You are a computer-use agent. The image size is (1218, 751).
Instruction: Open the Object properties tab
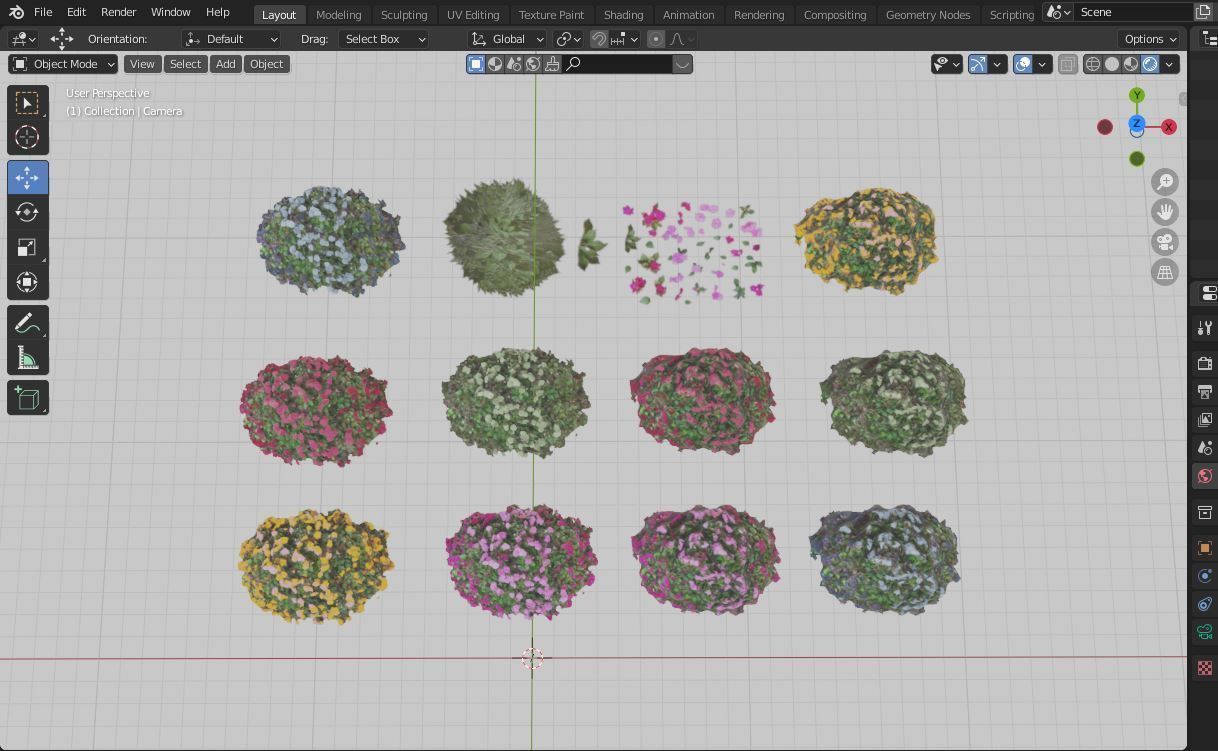click(1205, 548)
